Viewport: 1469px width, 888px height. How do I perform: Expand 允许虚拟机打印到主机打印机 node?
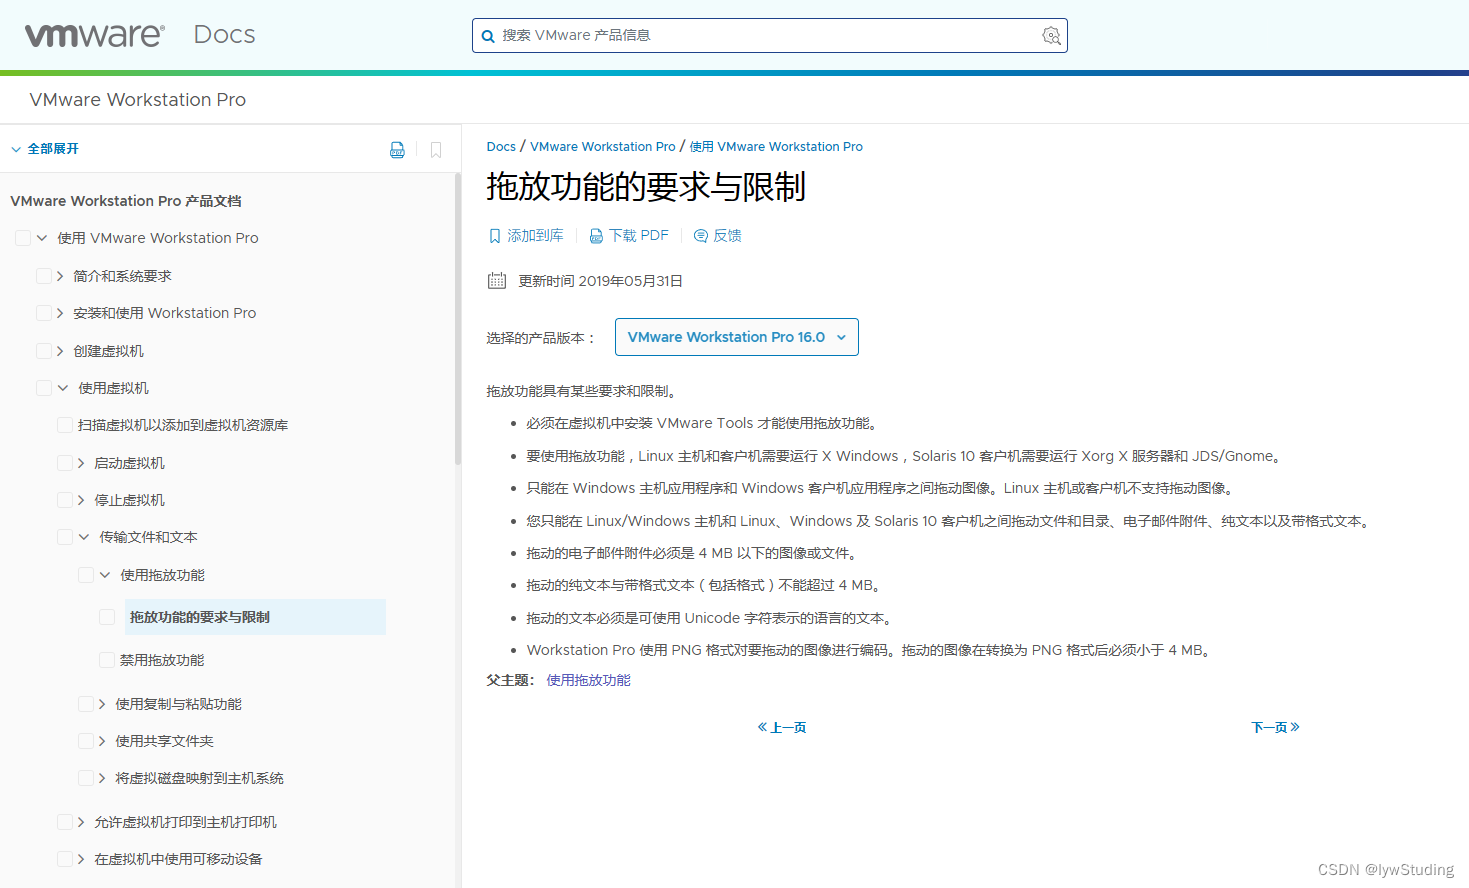[x=81, y=822]
